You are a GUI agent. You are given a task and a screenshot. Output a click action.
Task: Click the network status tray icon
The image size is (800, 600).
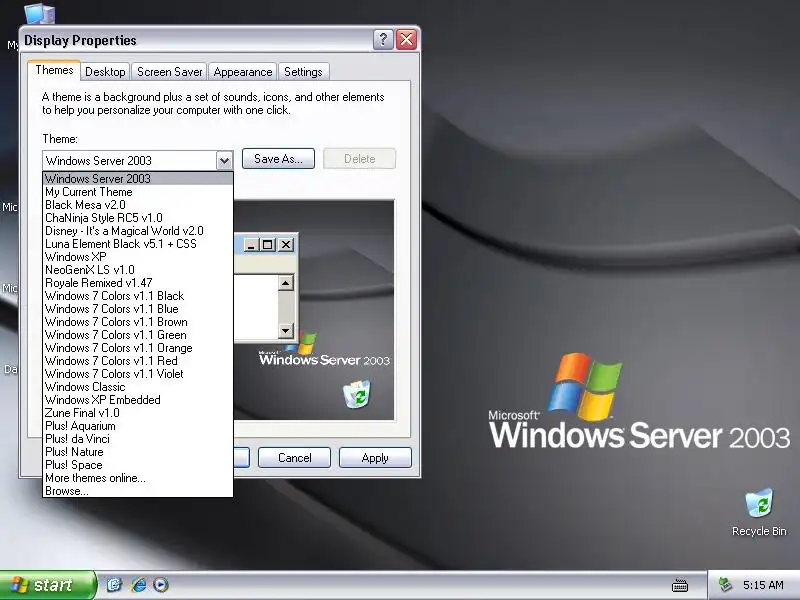coord(725,585)
